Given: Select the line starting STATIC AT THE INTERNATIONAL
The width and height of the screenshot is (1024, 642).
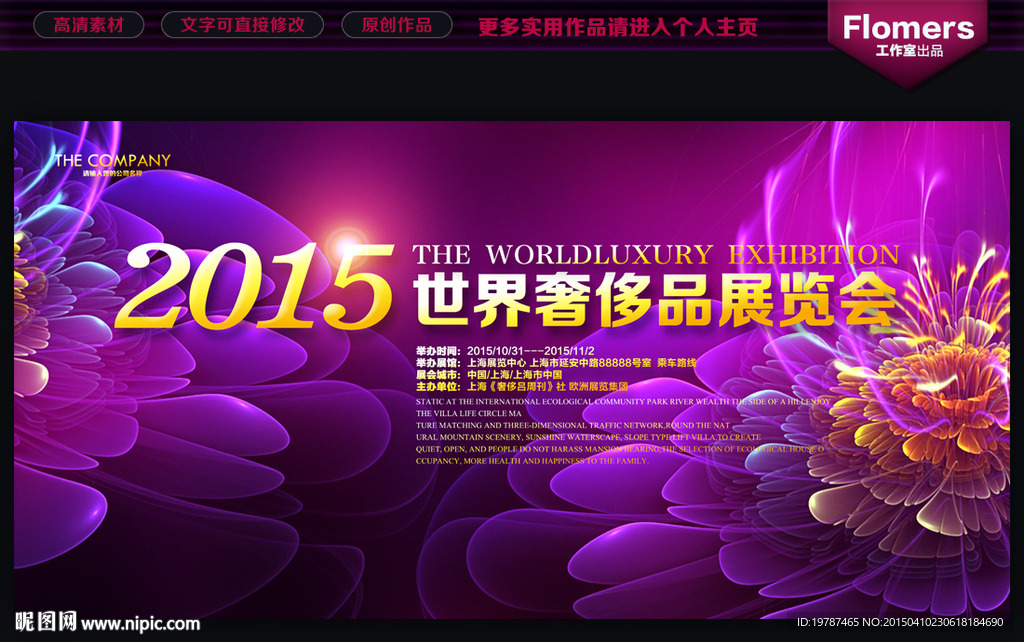Looking at the screenshot, I should pyautogui.click(x=623, y=402).
